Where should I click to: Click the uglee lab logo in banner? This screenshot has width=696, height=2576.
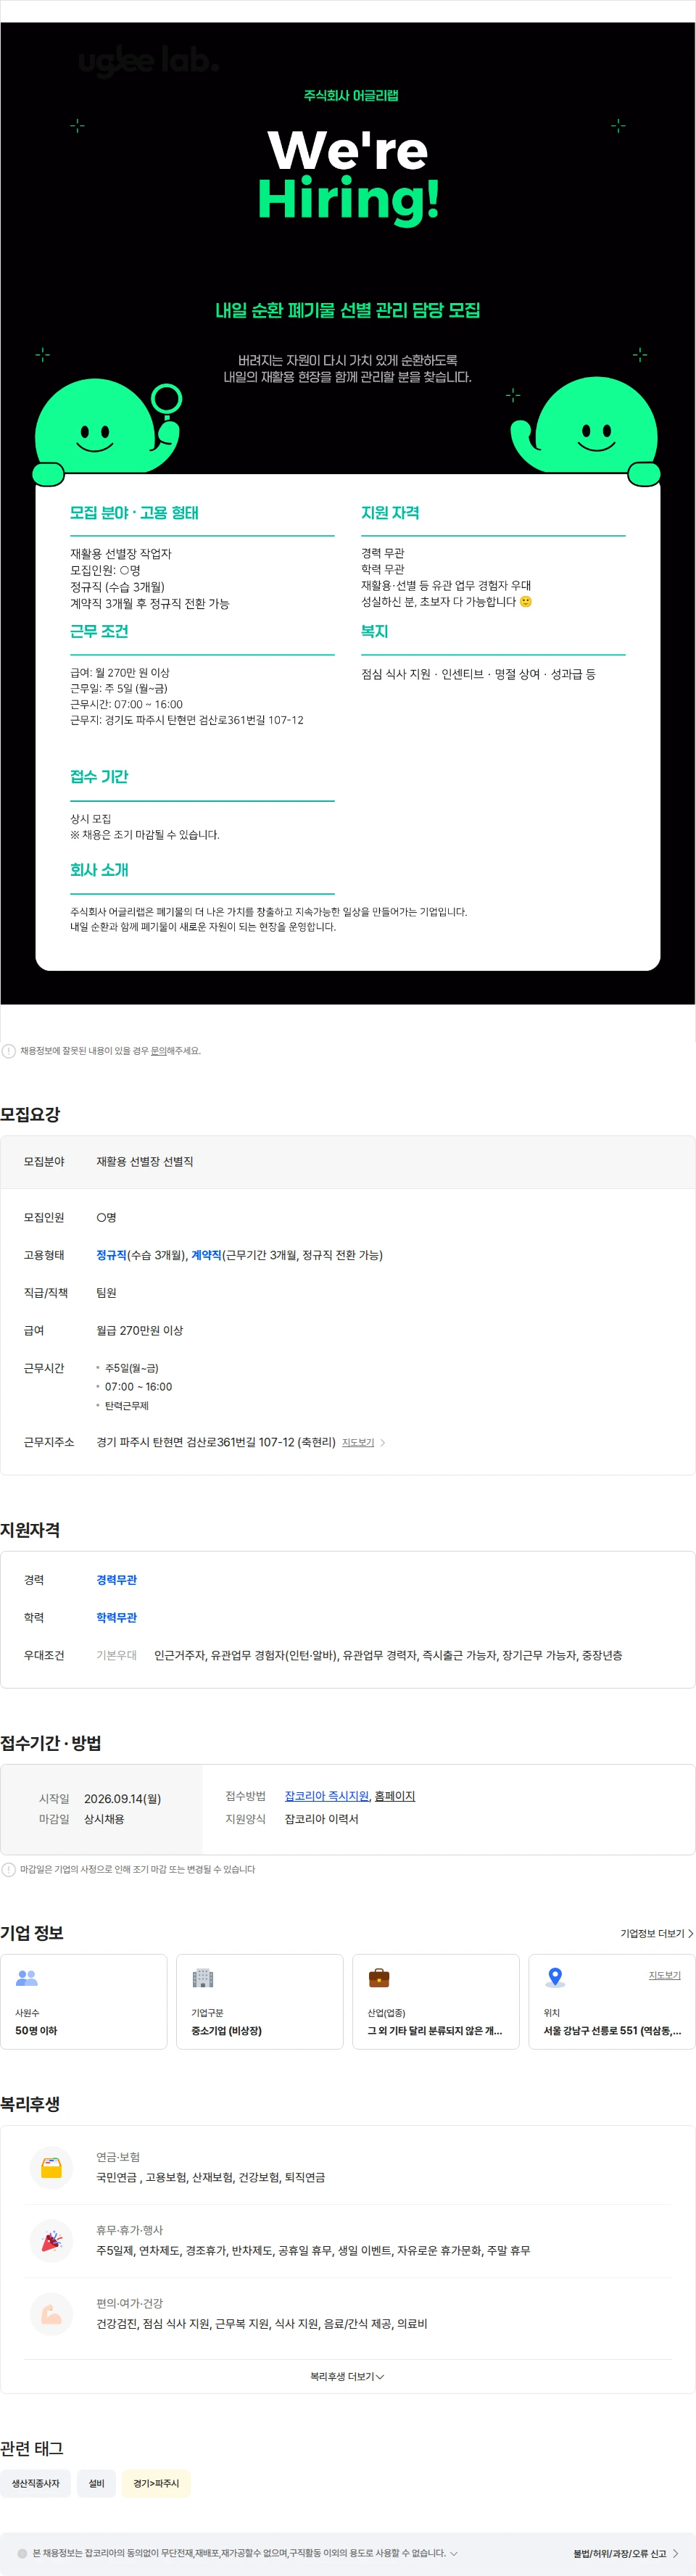click(148, 62)
